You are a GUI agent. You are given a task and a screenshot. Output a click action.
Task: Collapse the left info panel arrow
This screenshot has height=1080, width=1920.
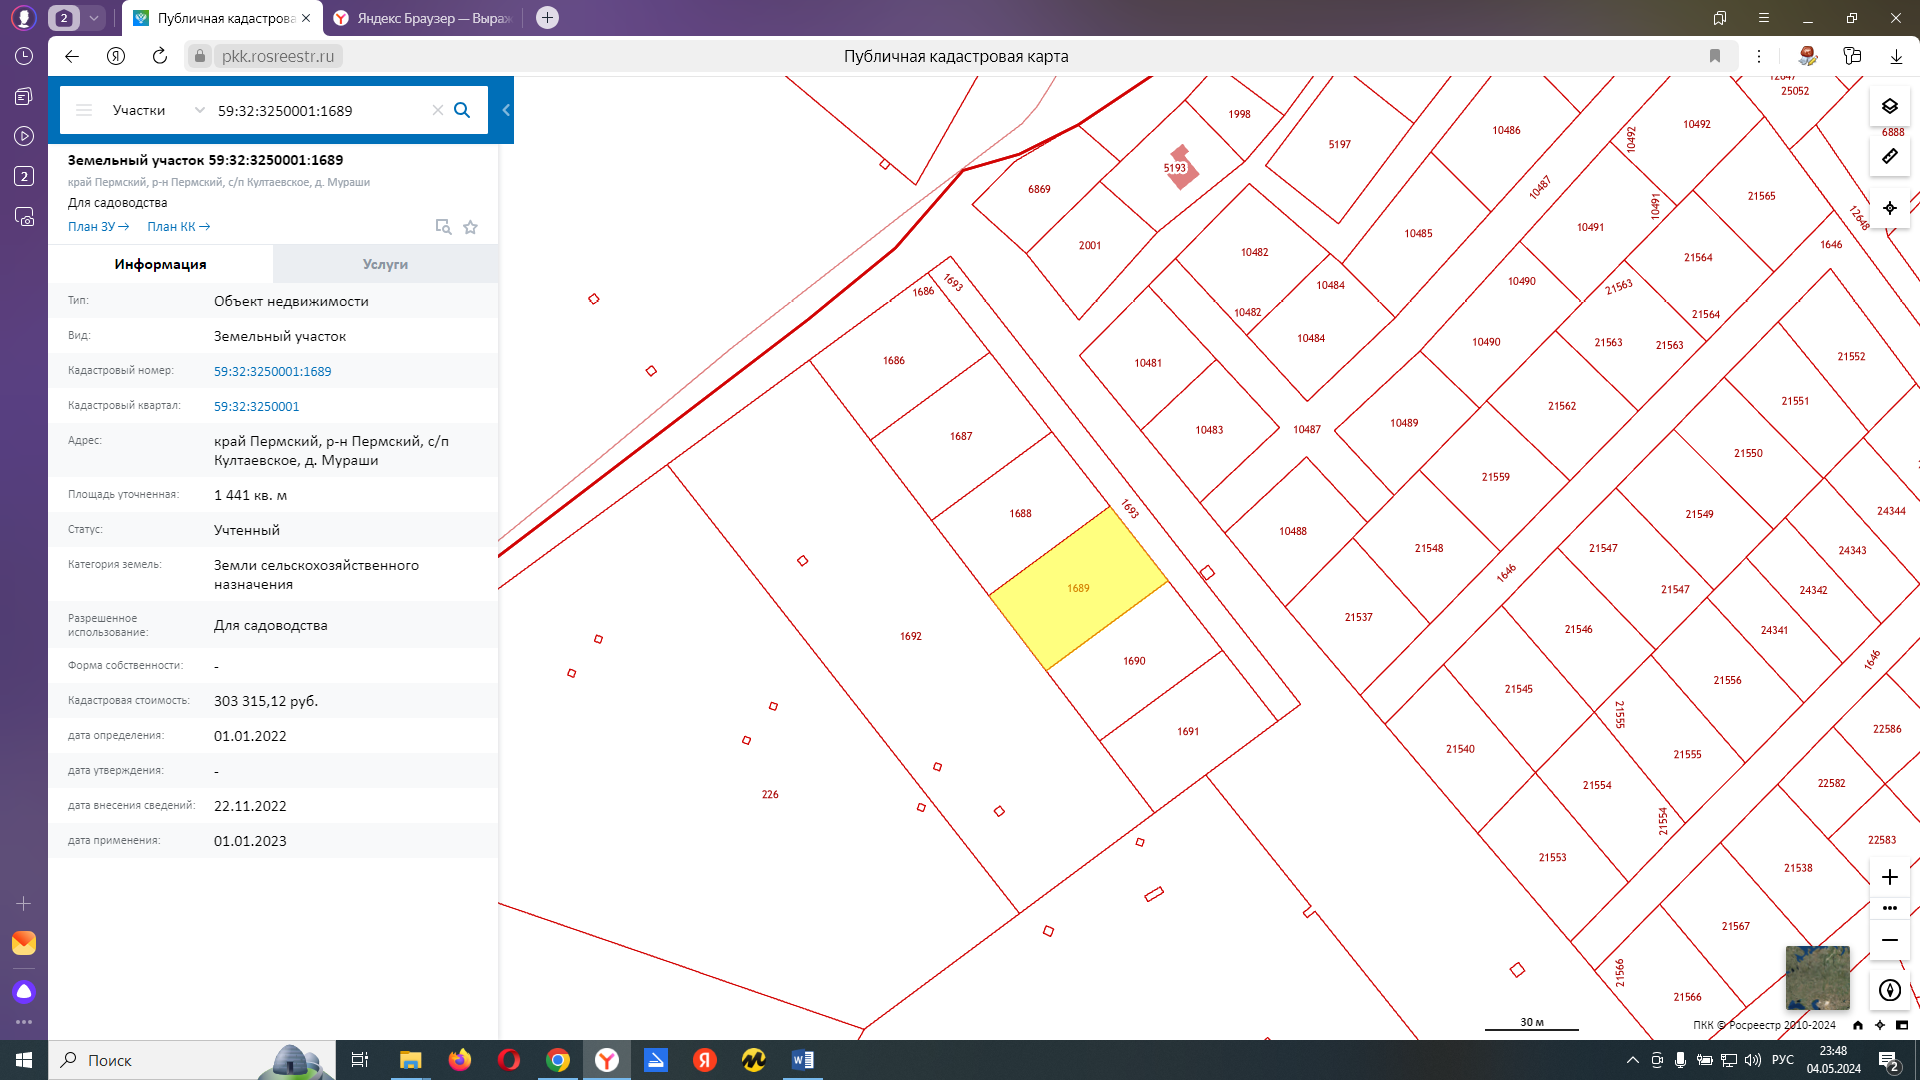coord(506,110)
